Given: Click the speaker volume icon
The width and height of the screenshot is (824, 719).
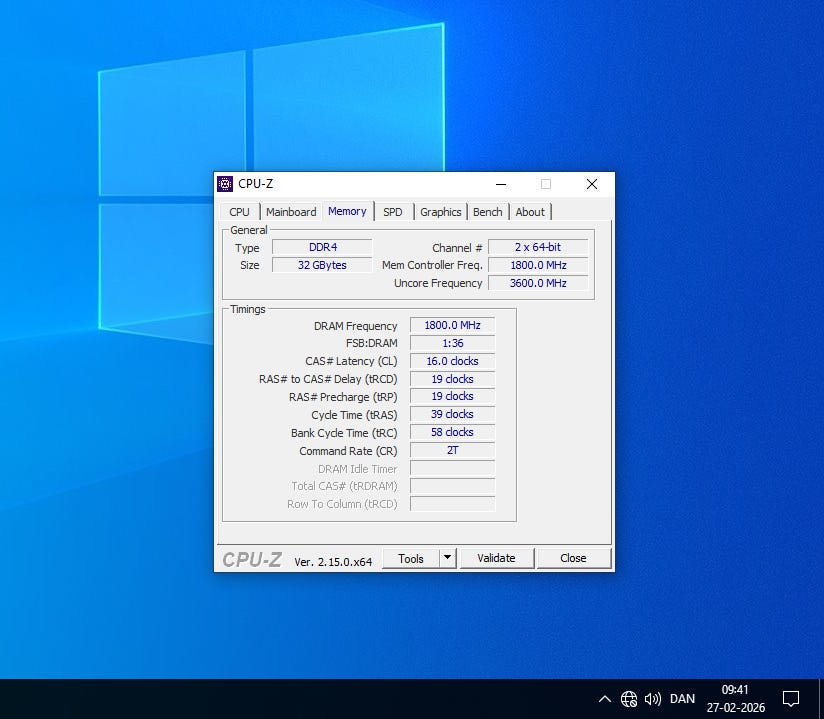Looking at the screenshot, I should pos(653,699).
